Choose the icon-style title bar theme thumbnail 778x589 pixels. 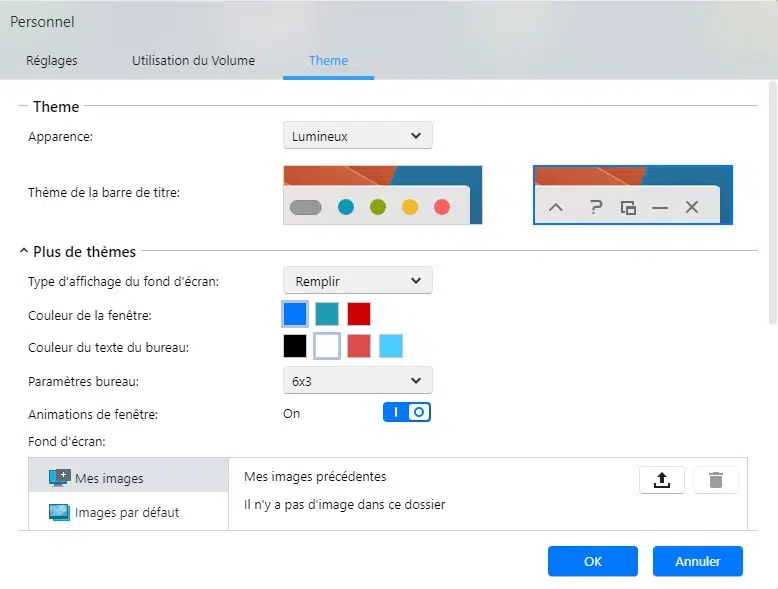click(x=633, y=195)
